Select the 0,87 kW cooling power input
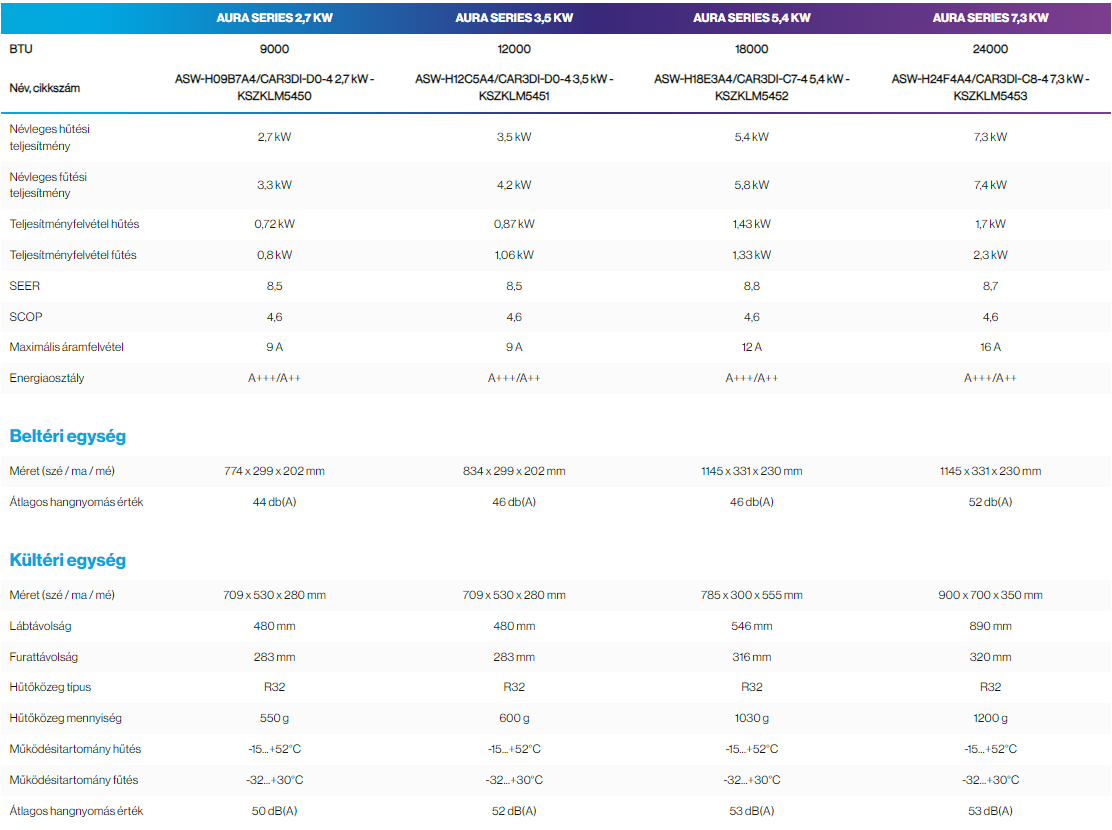The height and width of the screenshot is (830, 1112). coord(514,224)
